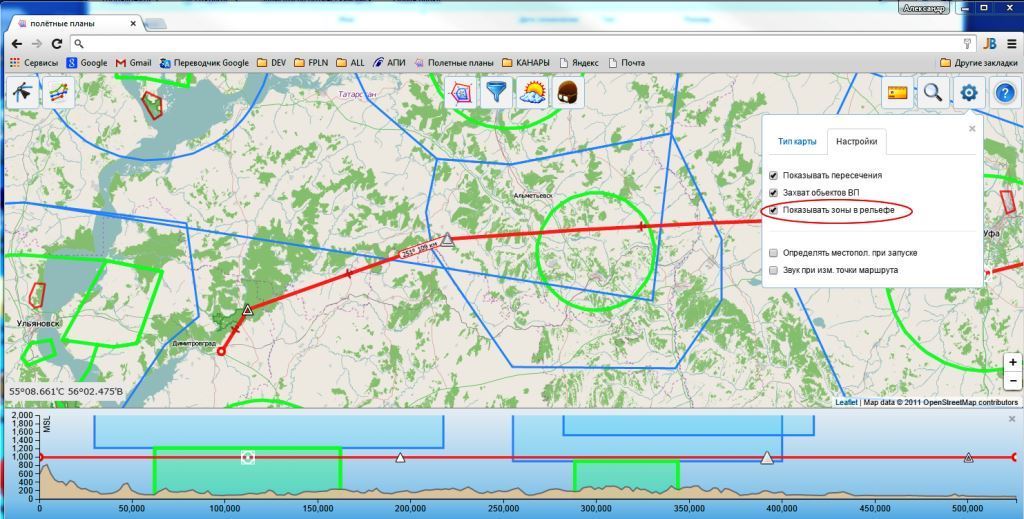Click the pilot helmet icon
Screen dimensions: 1024x519
tap(567, 93)
